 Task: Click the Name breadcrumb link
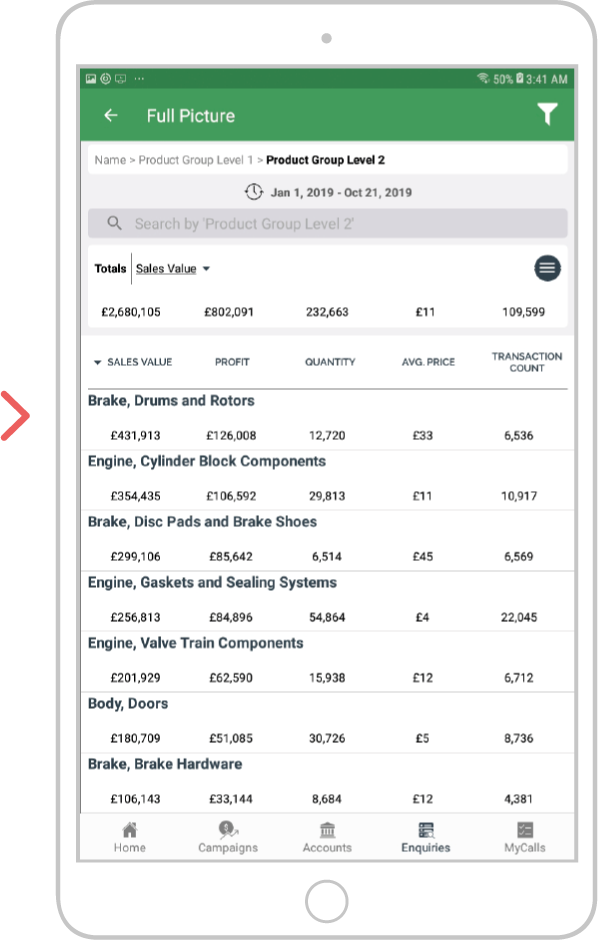click(110, 160)
